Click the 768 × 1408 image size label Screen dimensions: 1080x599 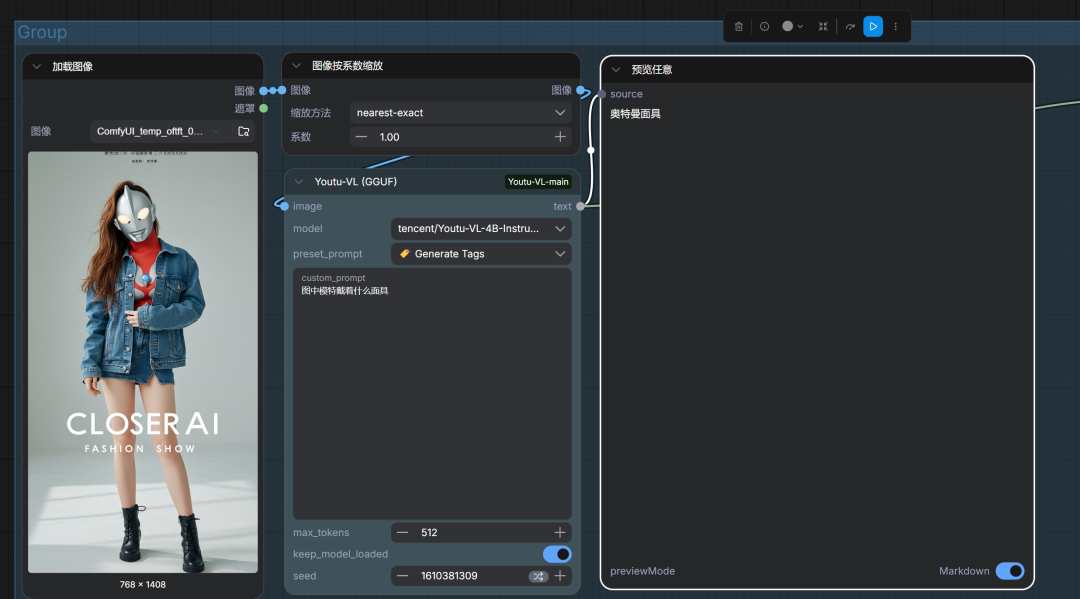(x=143, y=585)
